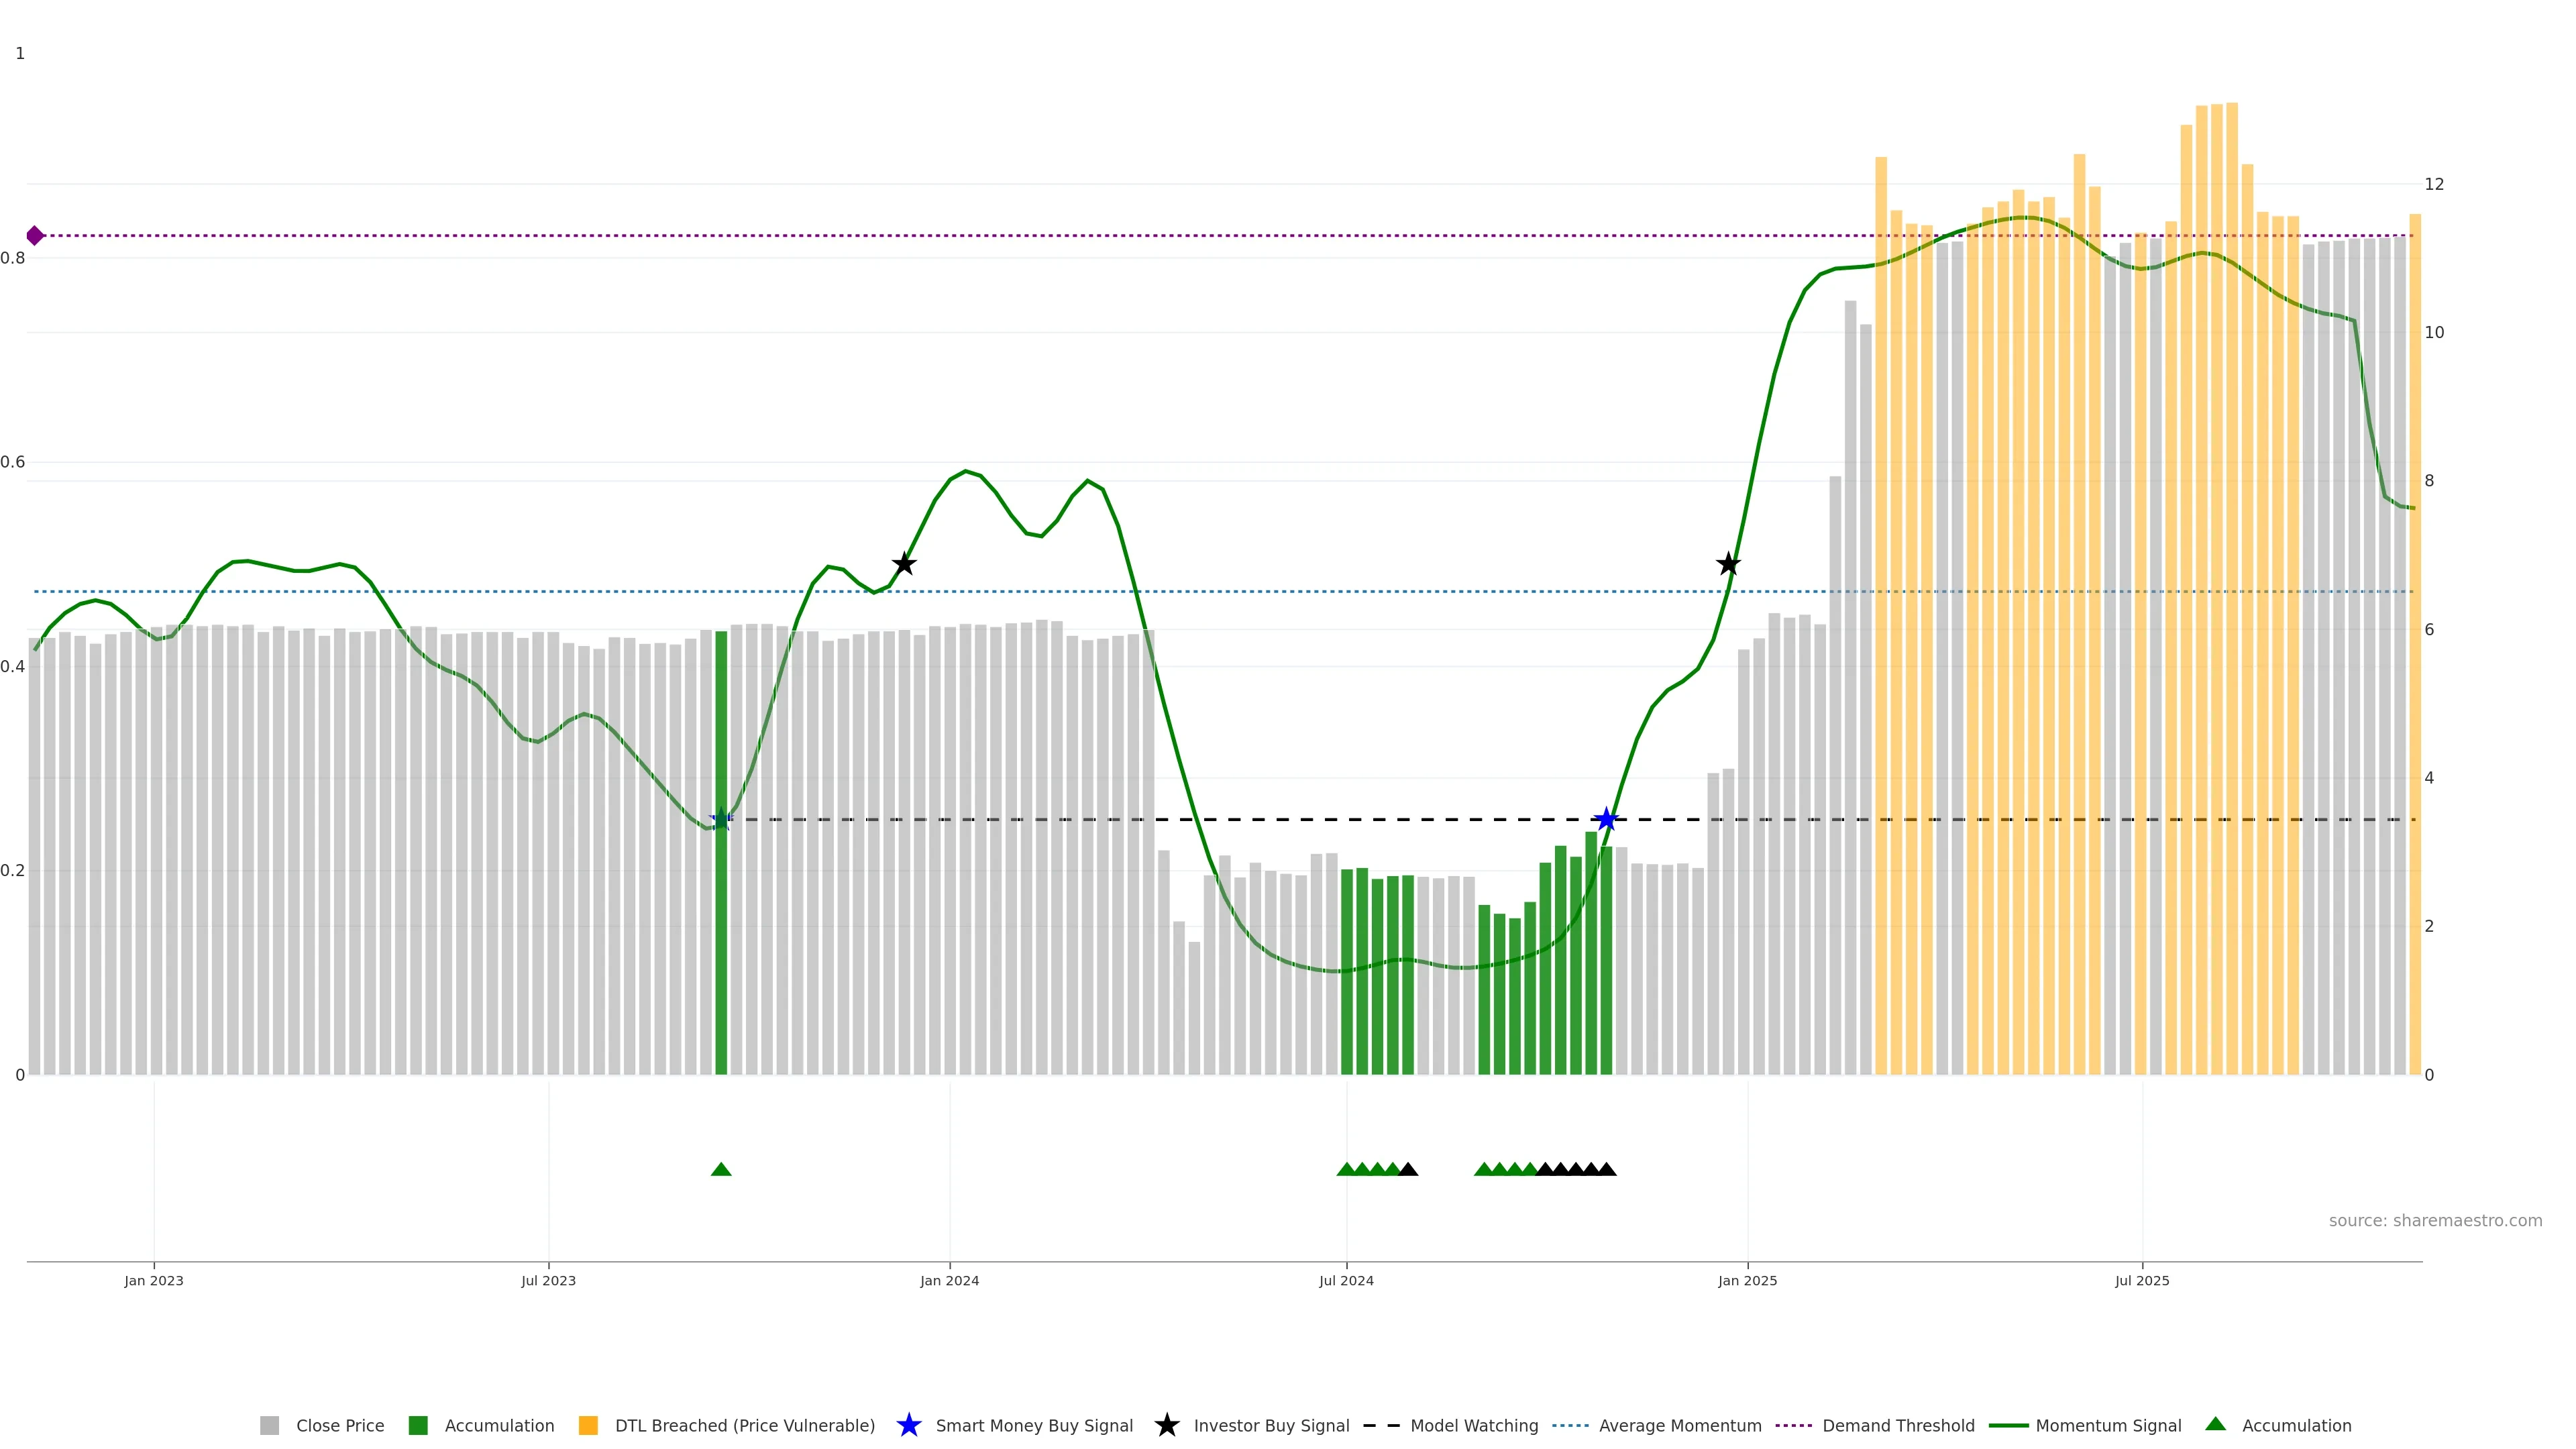Toggle Momentum Signal legend entry

pos(2108,1426)
